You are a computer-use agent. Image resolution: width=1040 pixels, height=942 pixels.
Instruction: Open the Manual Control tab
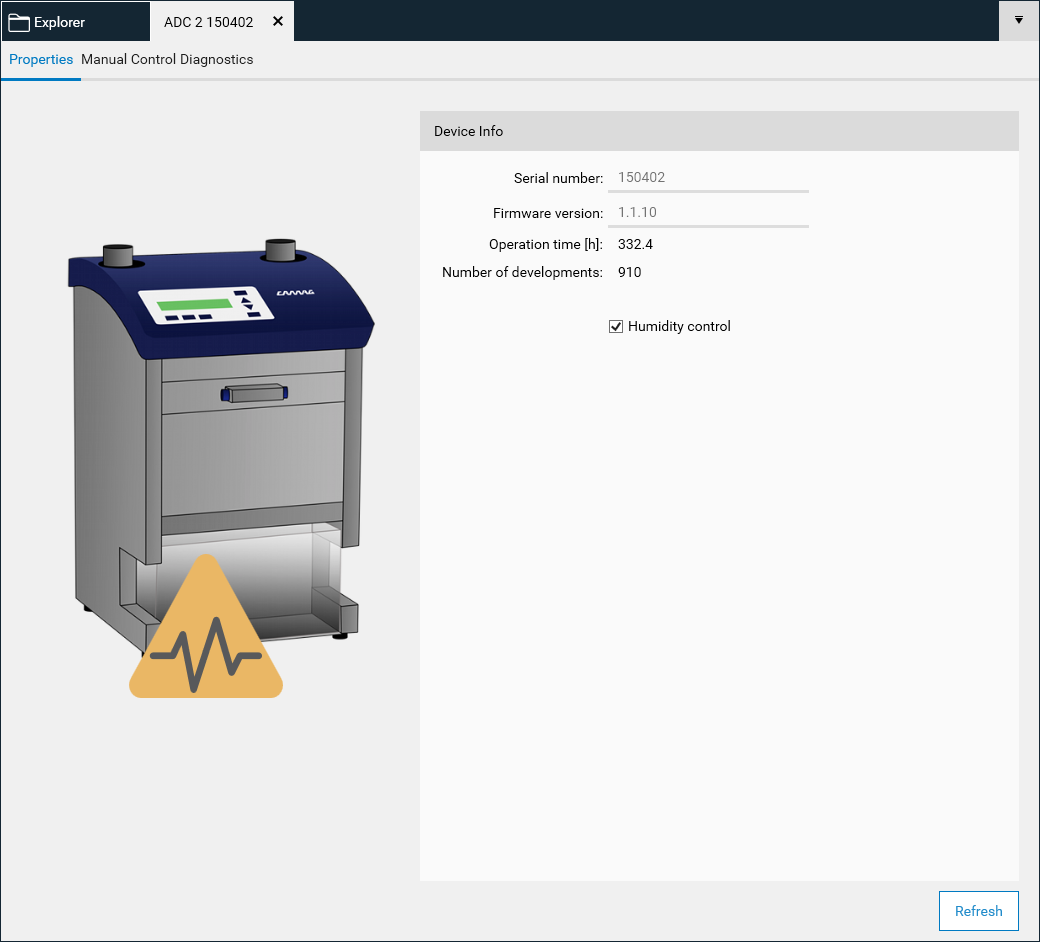point(128,59)
